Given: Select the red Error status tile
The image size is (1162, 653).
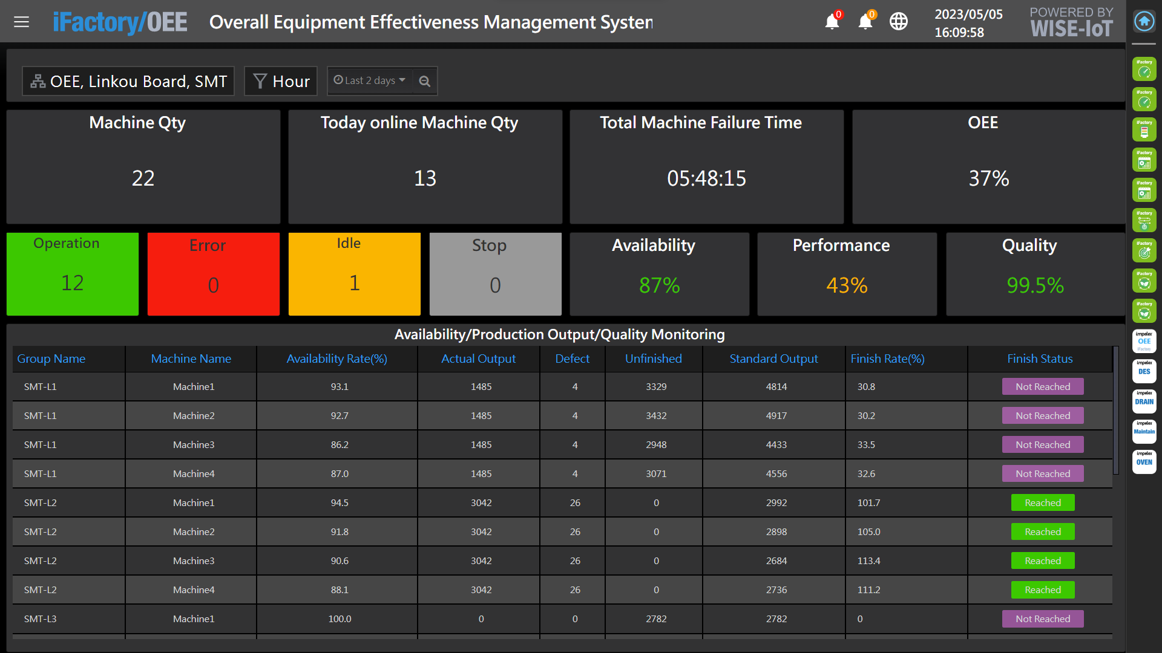Looking at the screenshot, I should 213,274.
